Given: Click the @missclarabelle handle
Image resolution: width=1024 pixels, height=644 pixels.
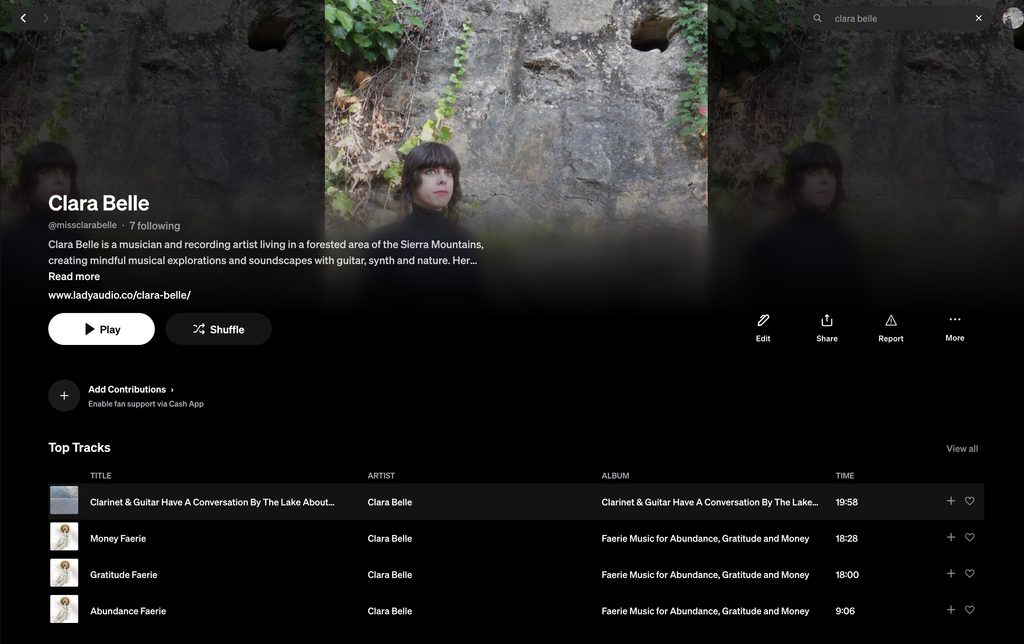Looking at the screenshot, I should click(x=82, y=225).
